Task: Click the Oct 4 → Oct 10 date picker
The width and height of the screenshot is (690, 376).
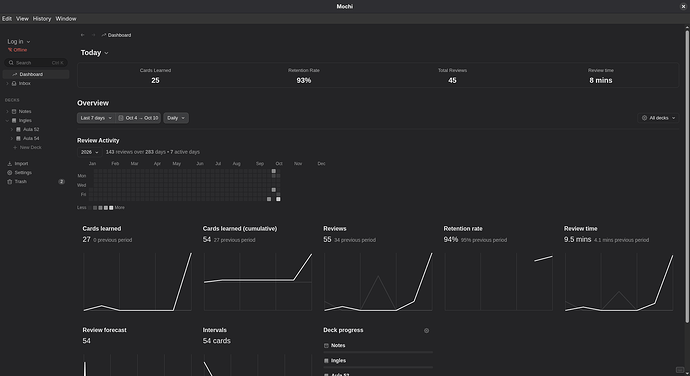Action: tap(138, 118)
